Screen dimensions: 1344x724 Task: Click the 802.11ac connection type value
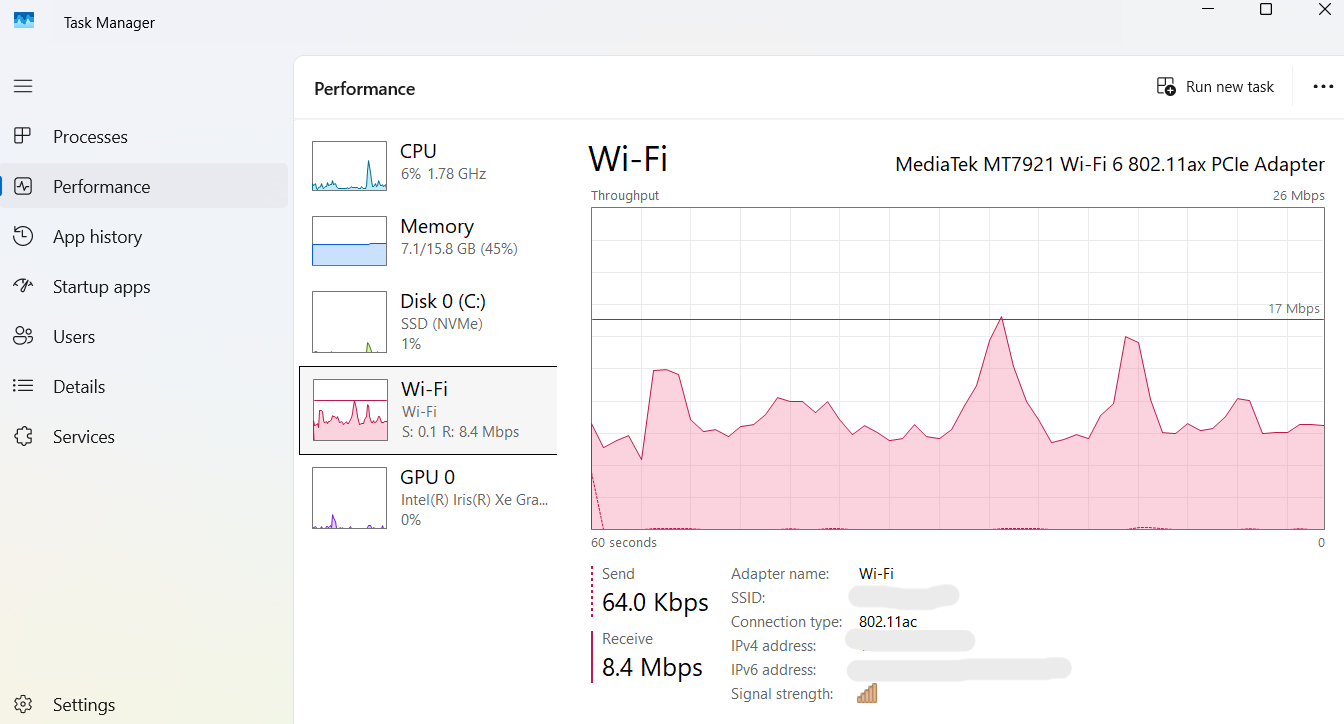click(888, 622)
